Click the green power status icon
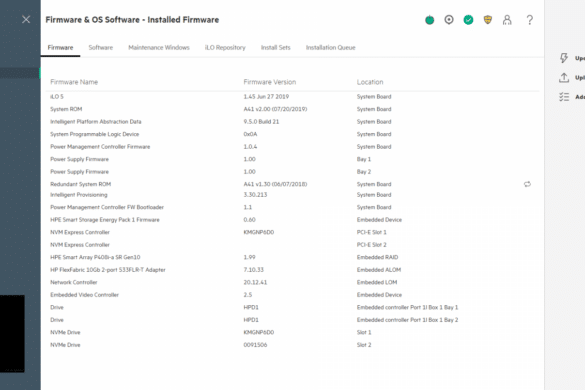Image resolution: width=585 pixels, height=390 pixels. (429, 20)
